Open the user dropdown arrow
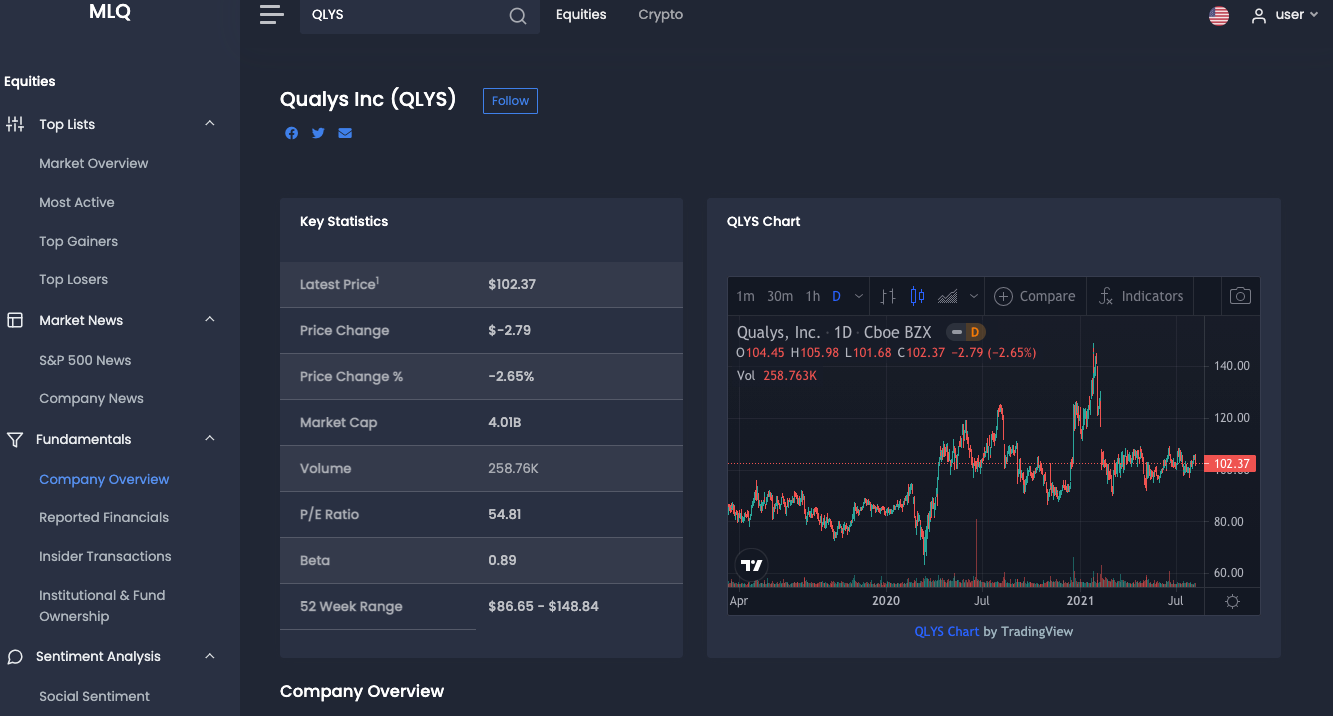Viewport: 1333px width, 716px height. tap(1314, 15)
